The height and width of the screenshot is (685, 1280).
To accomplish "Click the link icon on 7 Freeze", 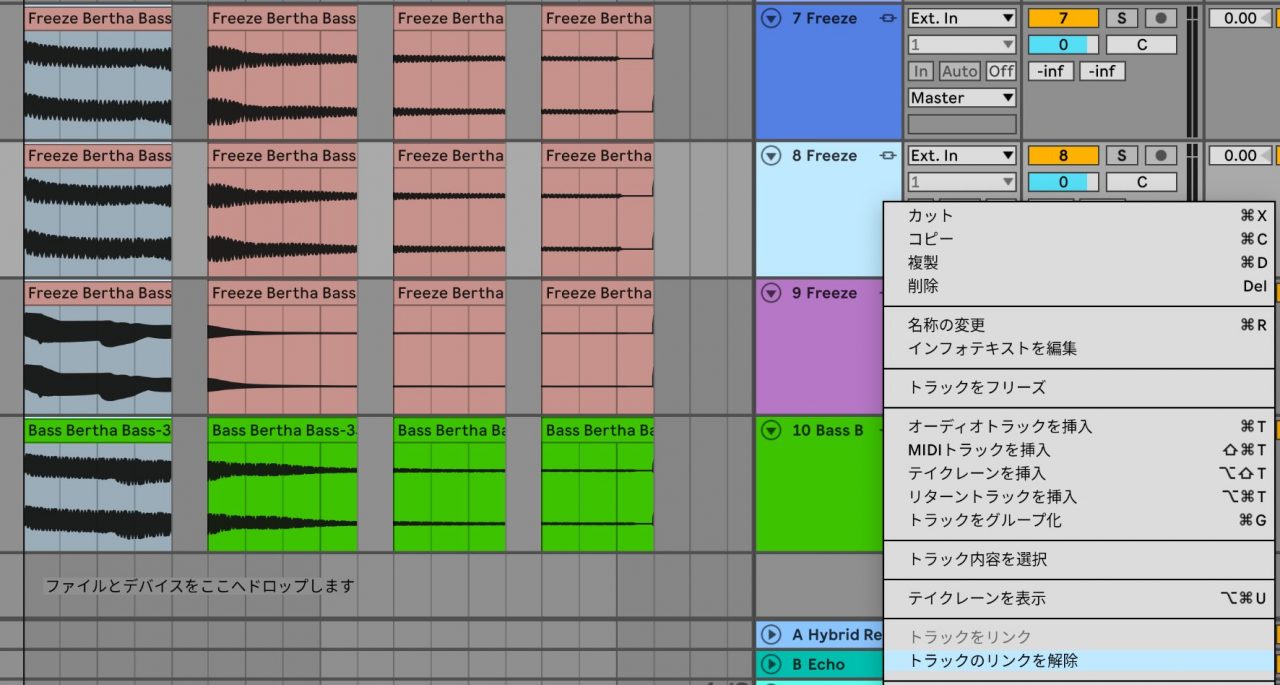I will point(887,18).
